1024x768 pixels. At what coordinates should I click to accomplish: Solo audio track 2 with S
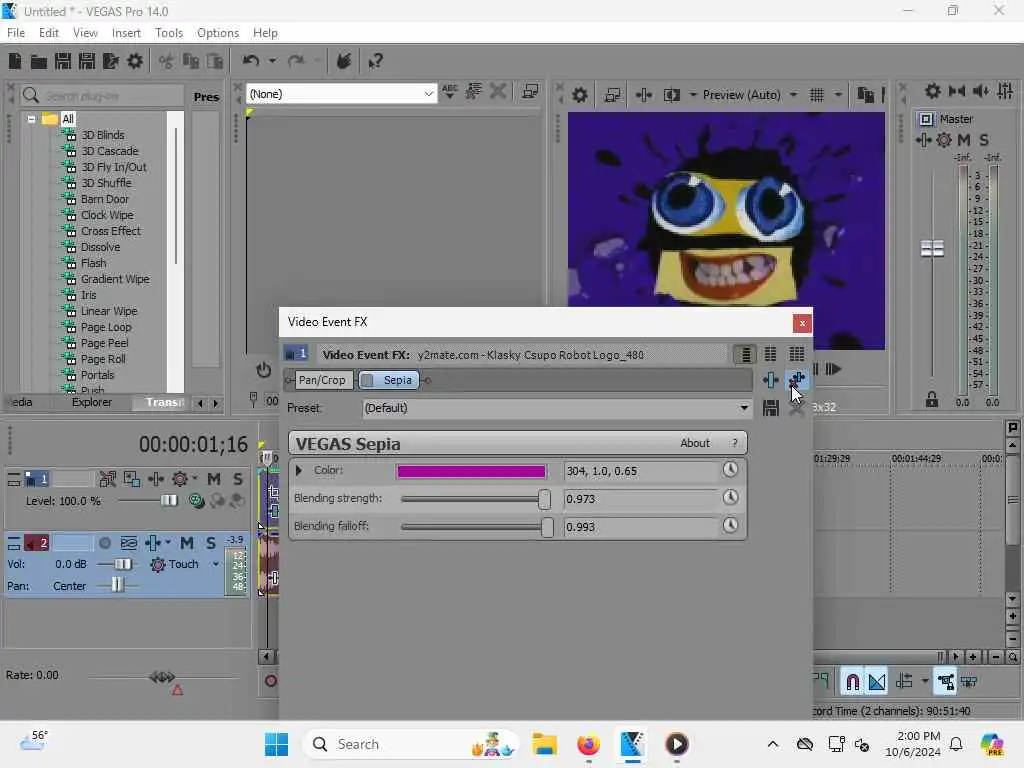pos(211,543)
